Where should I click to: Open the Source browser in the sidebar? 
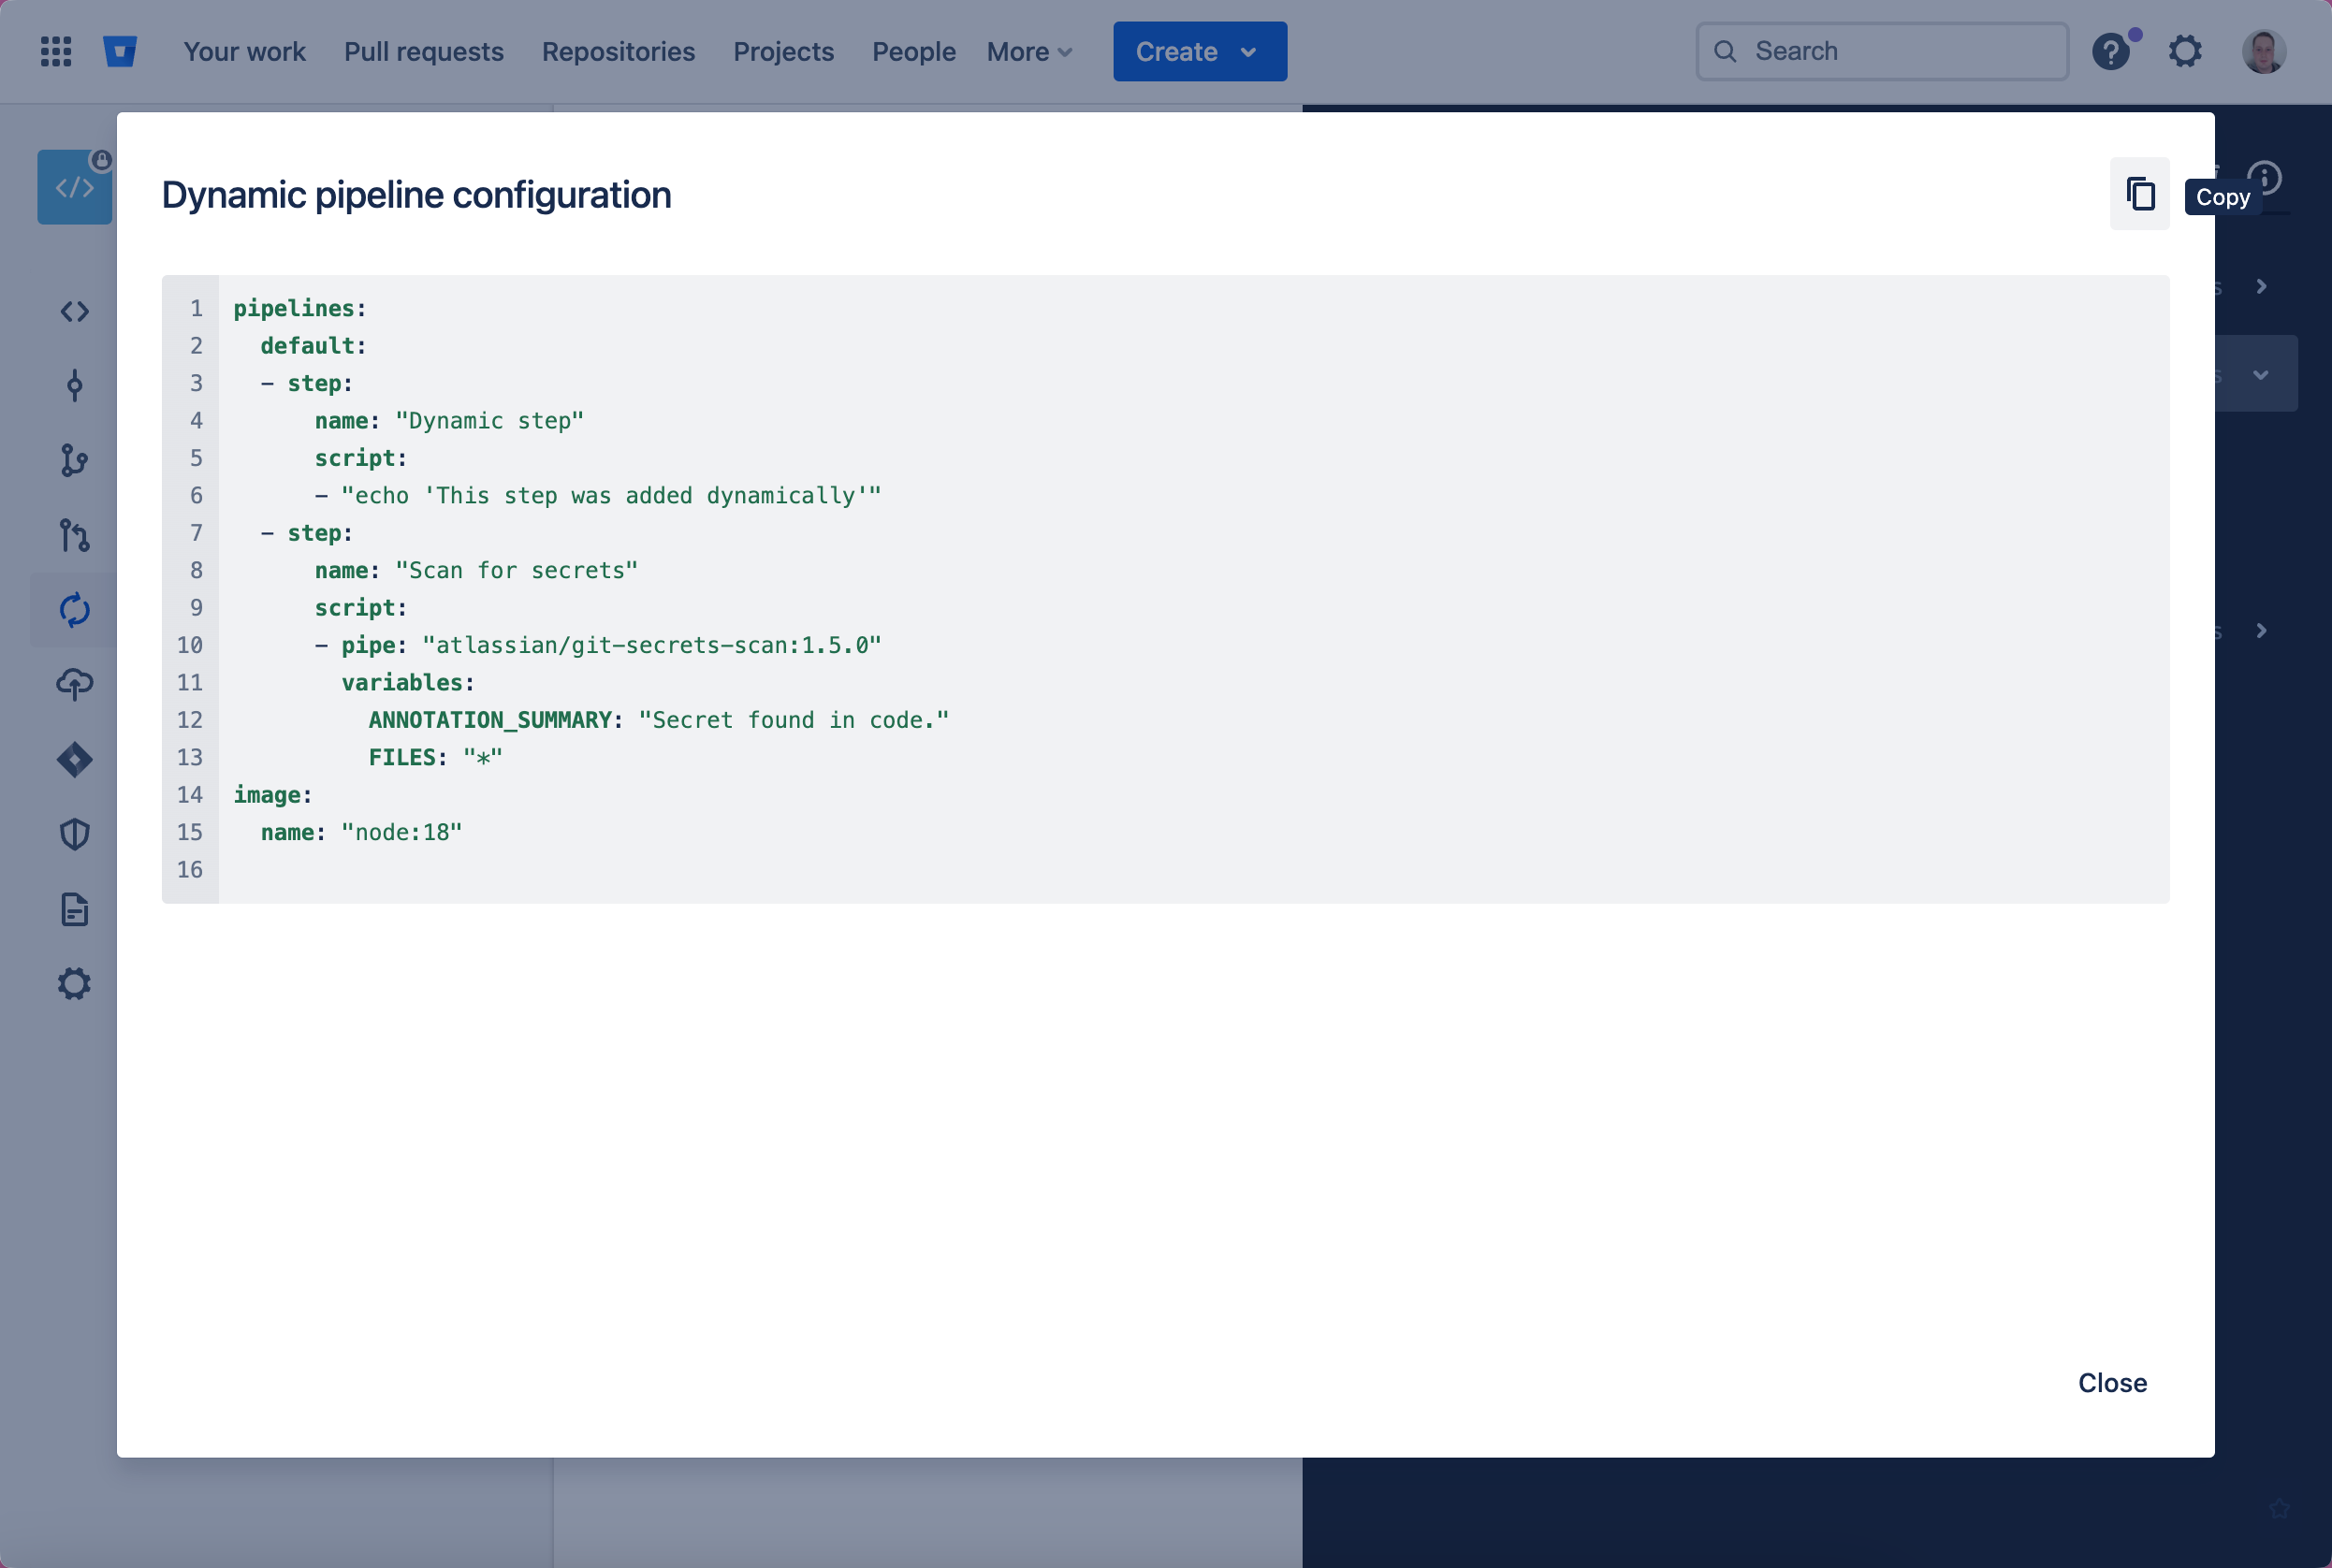click(75, 311)
